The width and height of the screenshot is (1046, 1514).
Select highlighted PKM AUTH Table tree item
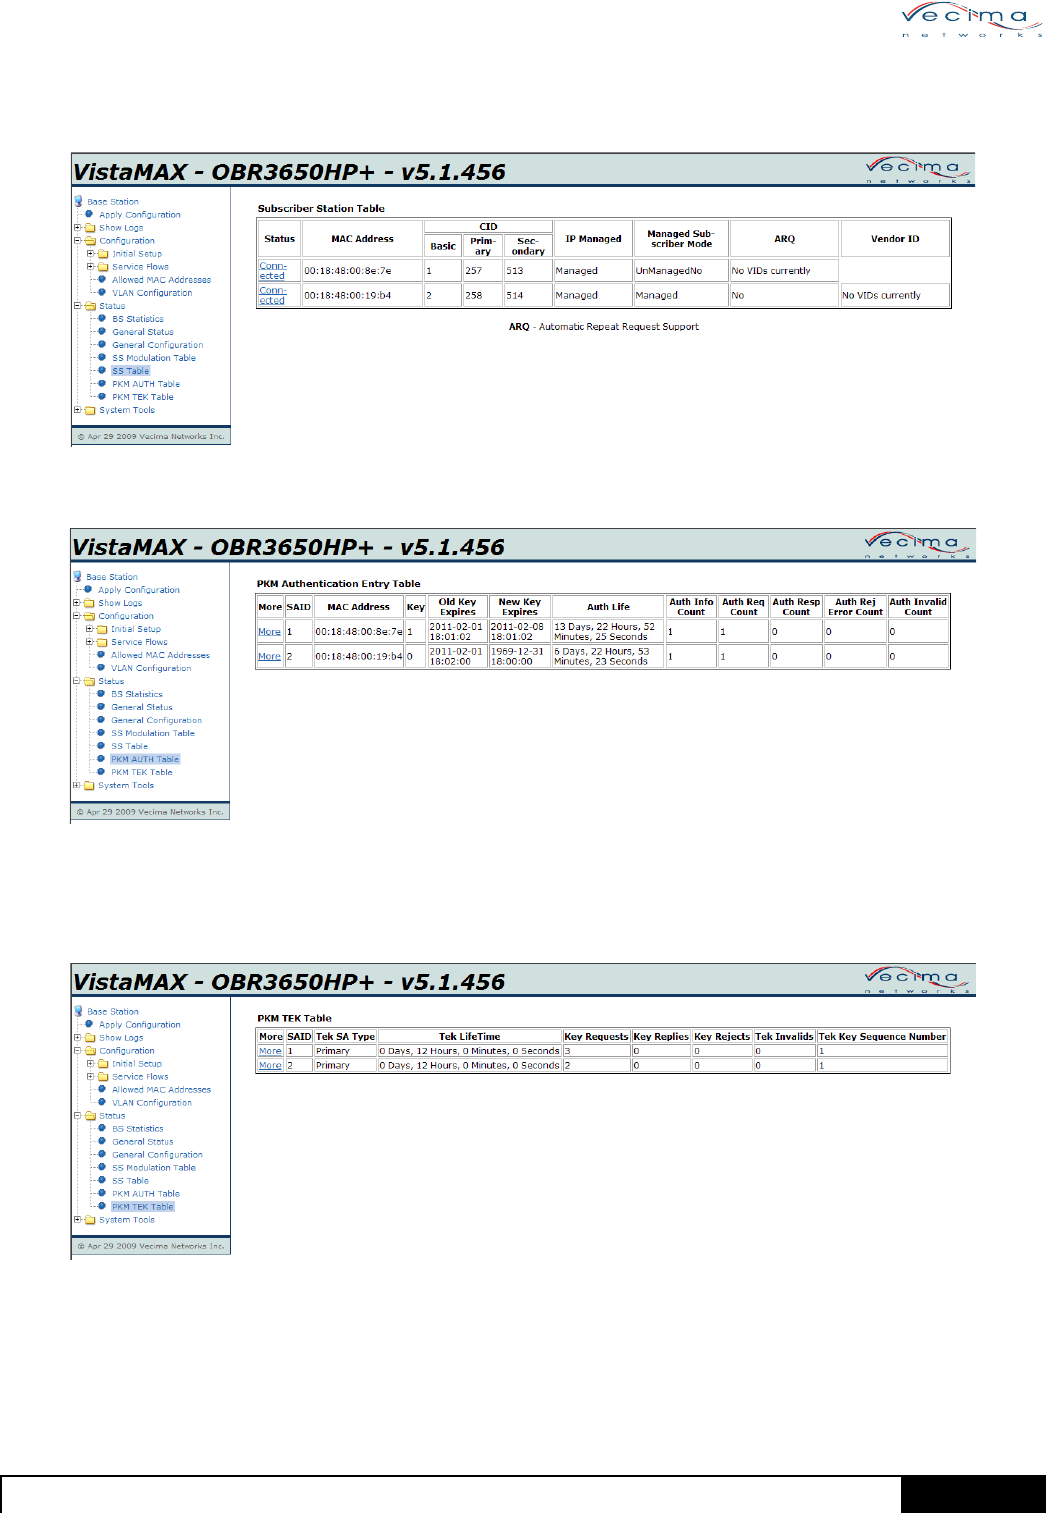pos(145,759)
